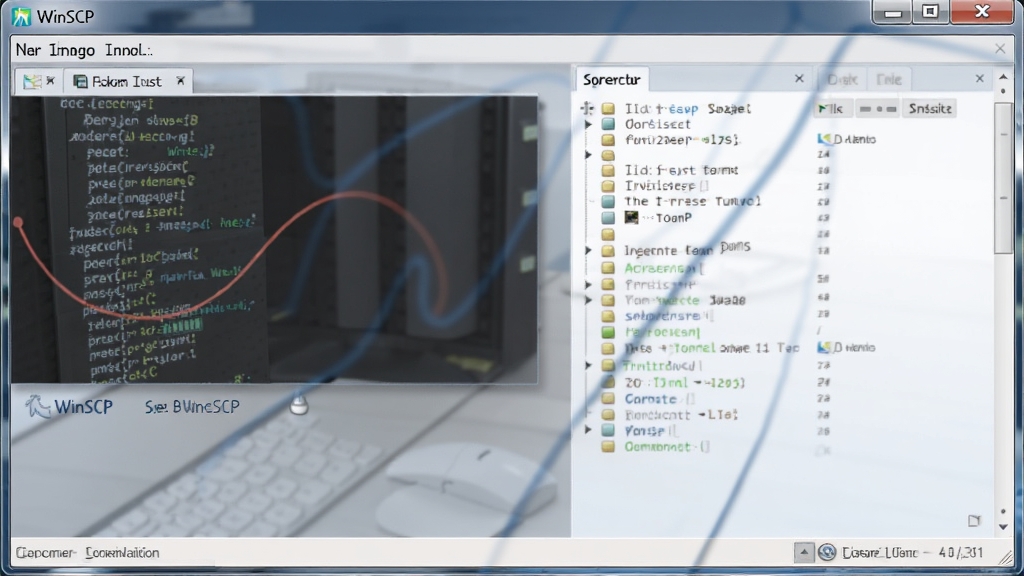Screen dimensions: 1024x576
Task: Click the dark thumbnail icon beside ToanP
Action: coord(631,217)
